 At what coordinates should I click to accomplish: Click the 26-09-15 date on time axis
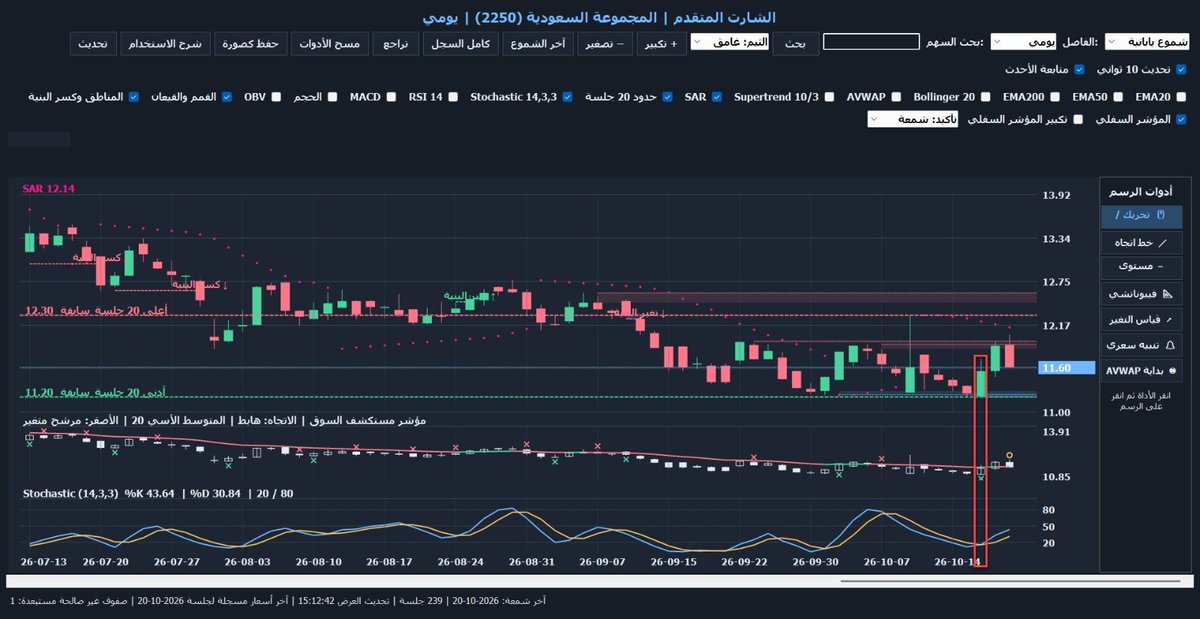(675, 562)
